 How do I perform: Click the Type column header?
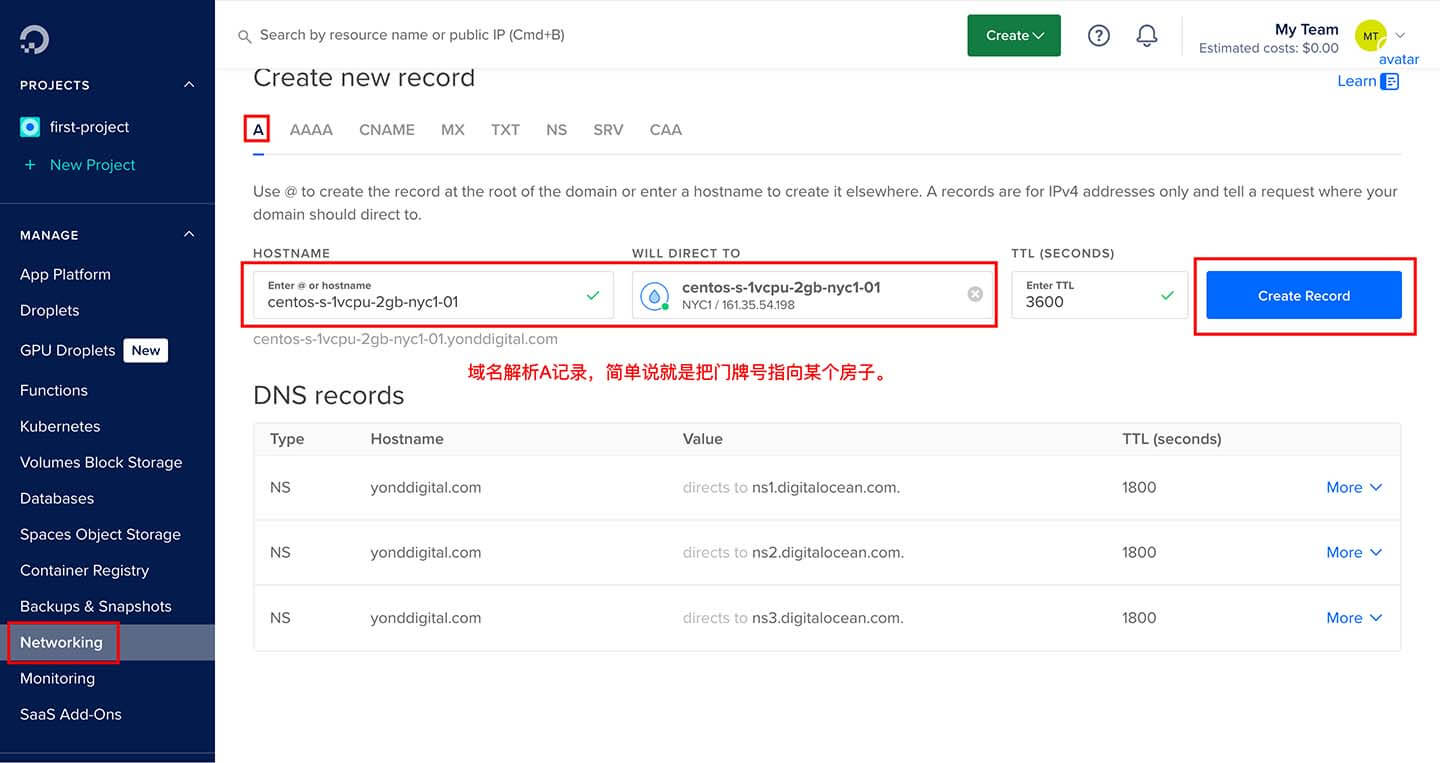click(287, 439)
